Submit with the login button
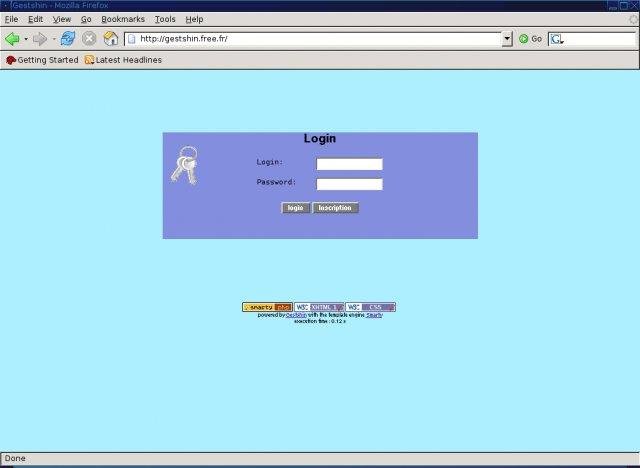 [296, 208]
